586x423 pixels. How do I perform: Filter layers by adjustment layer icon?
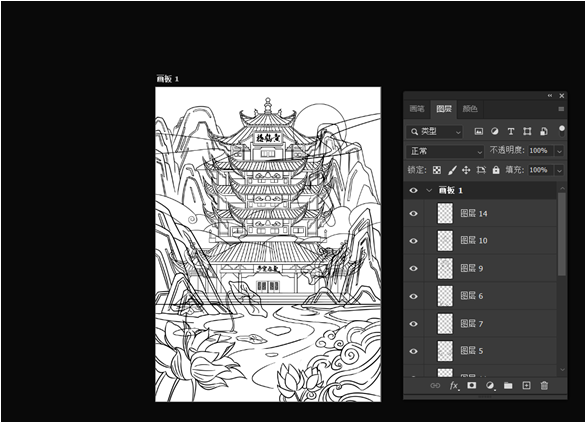(x=494, y=132)
